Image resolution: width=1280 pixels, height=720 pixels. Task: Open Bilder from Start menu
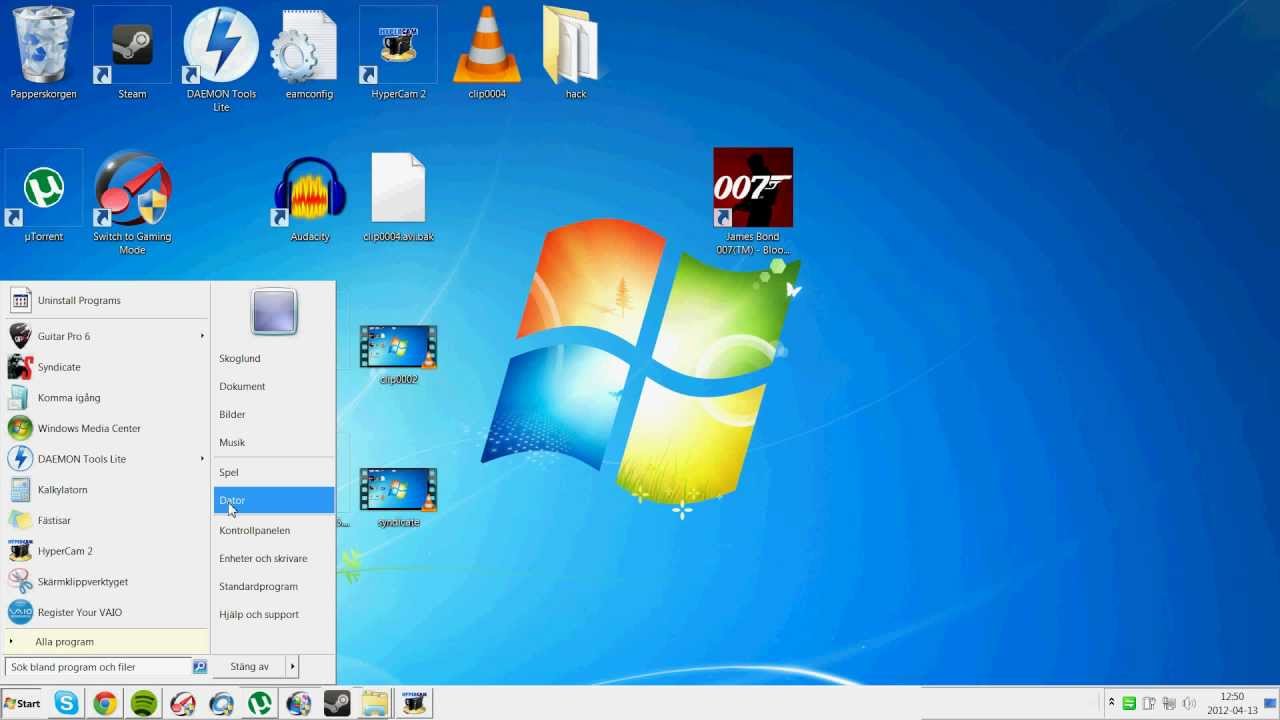[274, 414]
